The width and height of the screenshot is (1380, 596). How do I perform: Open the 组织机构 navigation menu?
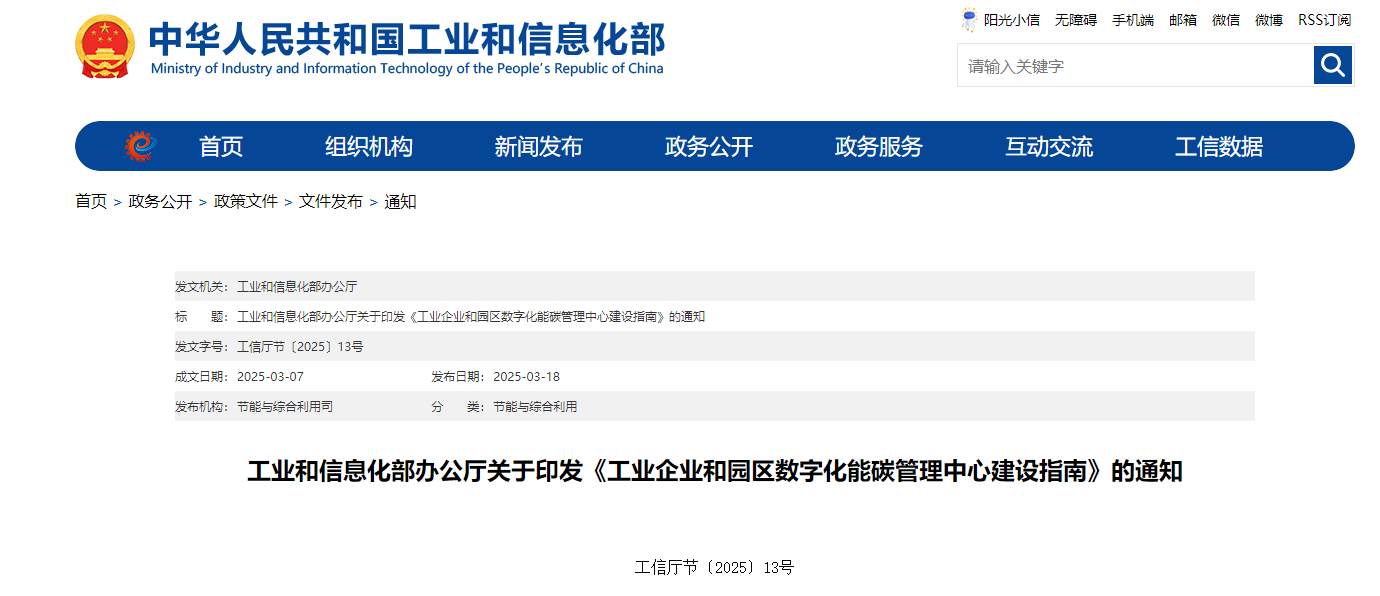[x=369, y=147]
